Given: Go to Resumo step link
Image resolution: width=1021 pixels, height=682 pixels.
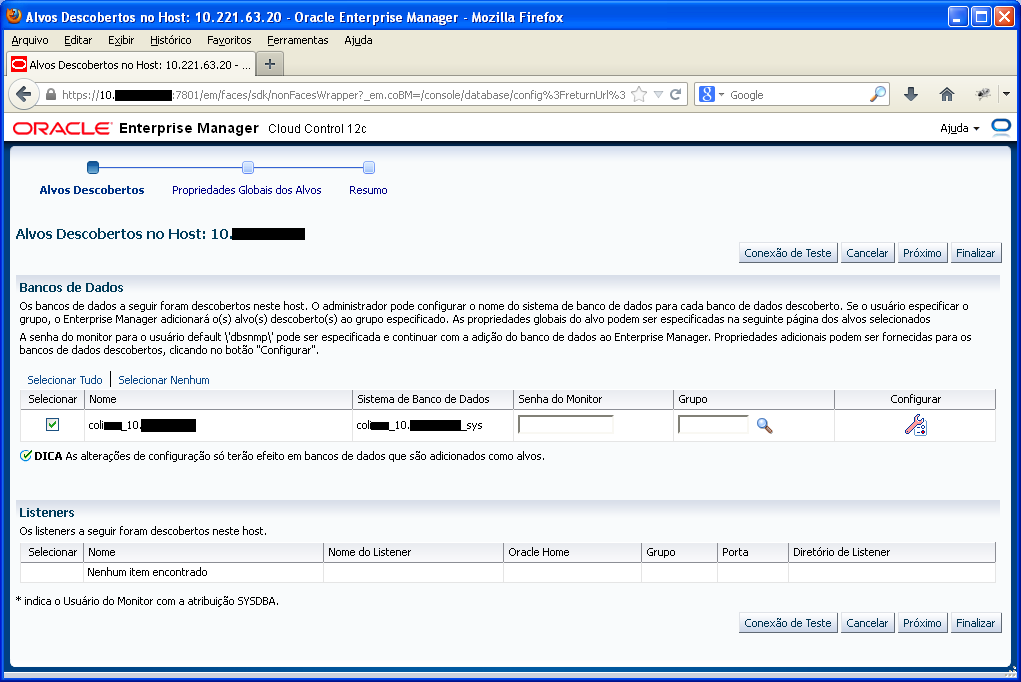Looking at the screenshot, I should (x=368, y=190).
